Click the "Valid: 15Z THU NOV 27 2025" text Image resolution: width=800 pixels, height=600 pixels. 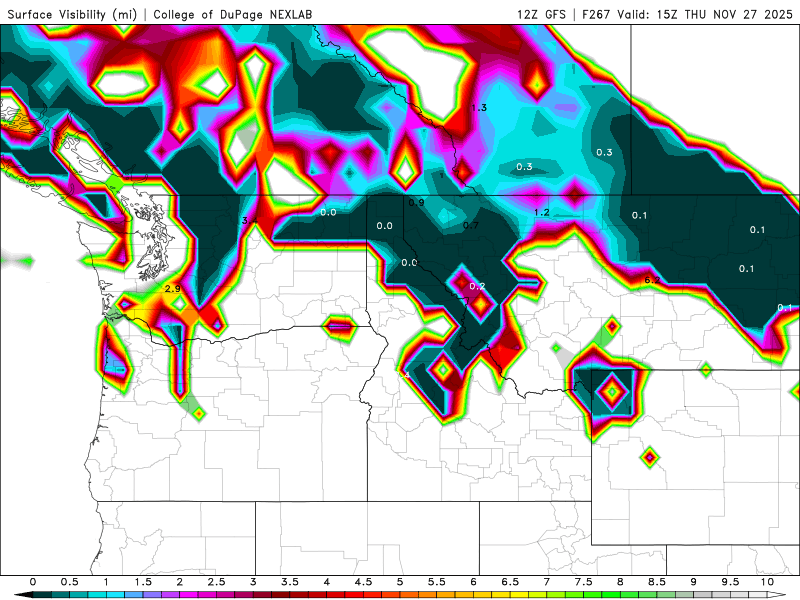tap(705, 14)
